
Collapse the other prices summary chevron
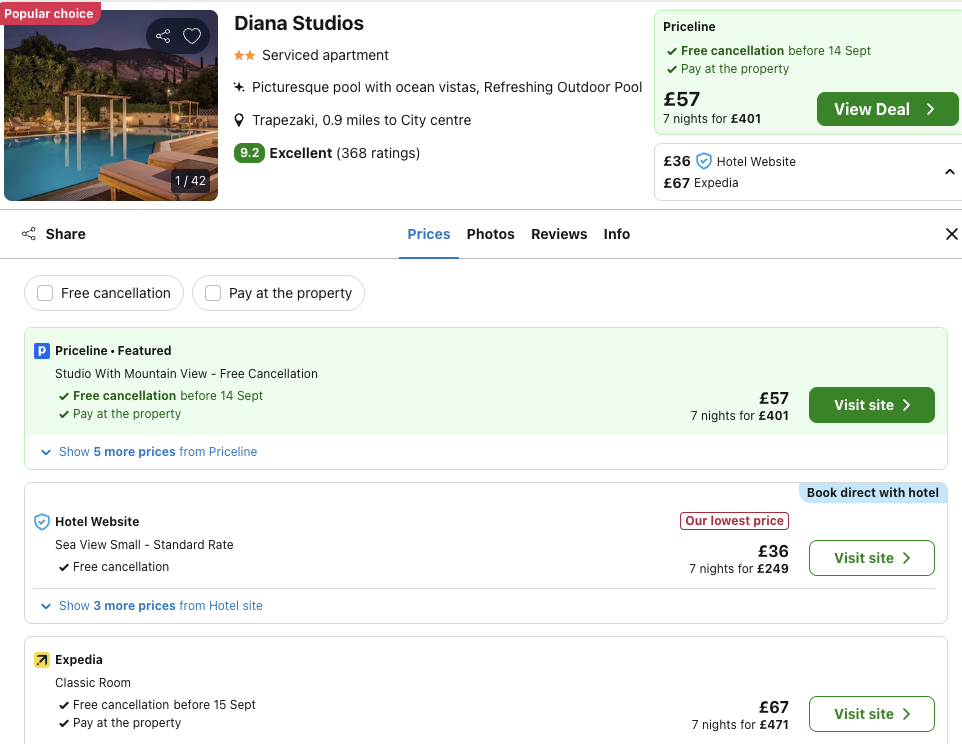949,172
